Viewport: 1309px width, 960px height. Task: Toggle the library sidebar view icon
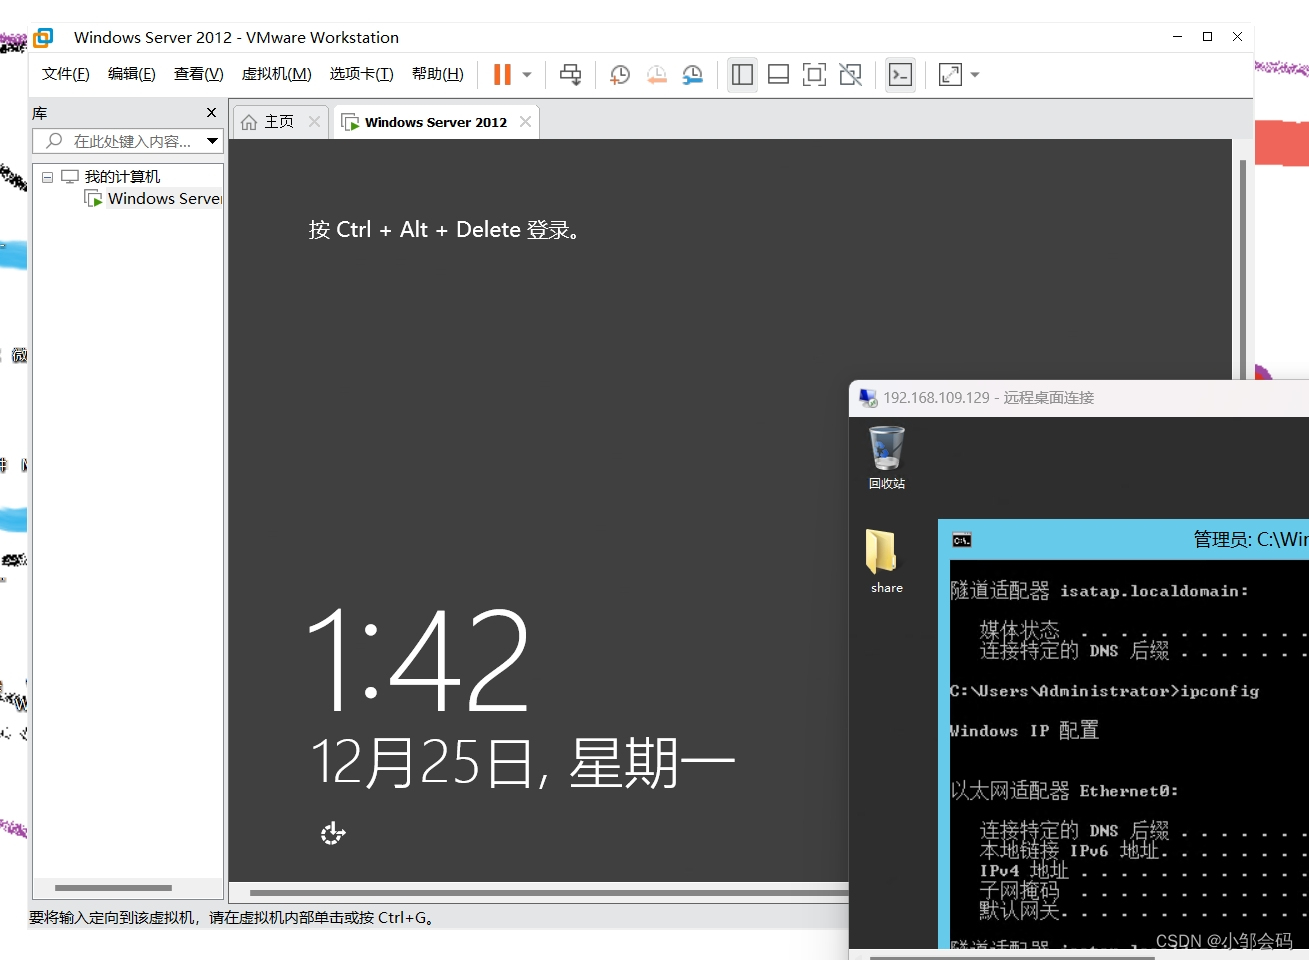pos(742,74)
